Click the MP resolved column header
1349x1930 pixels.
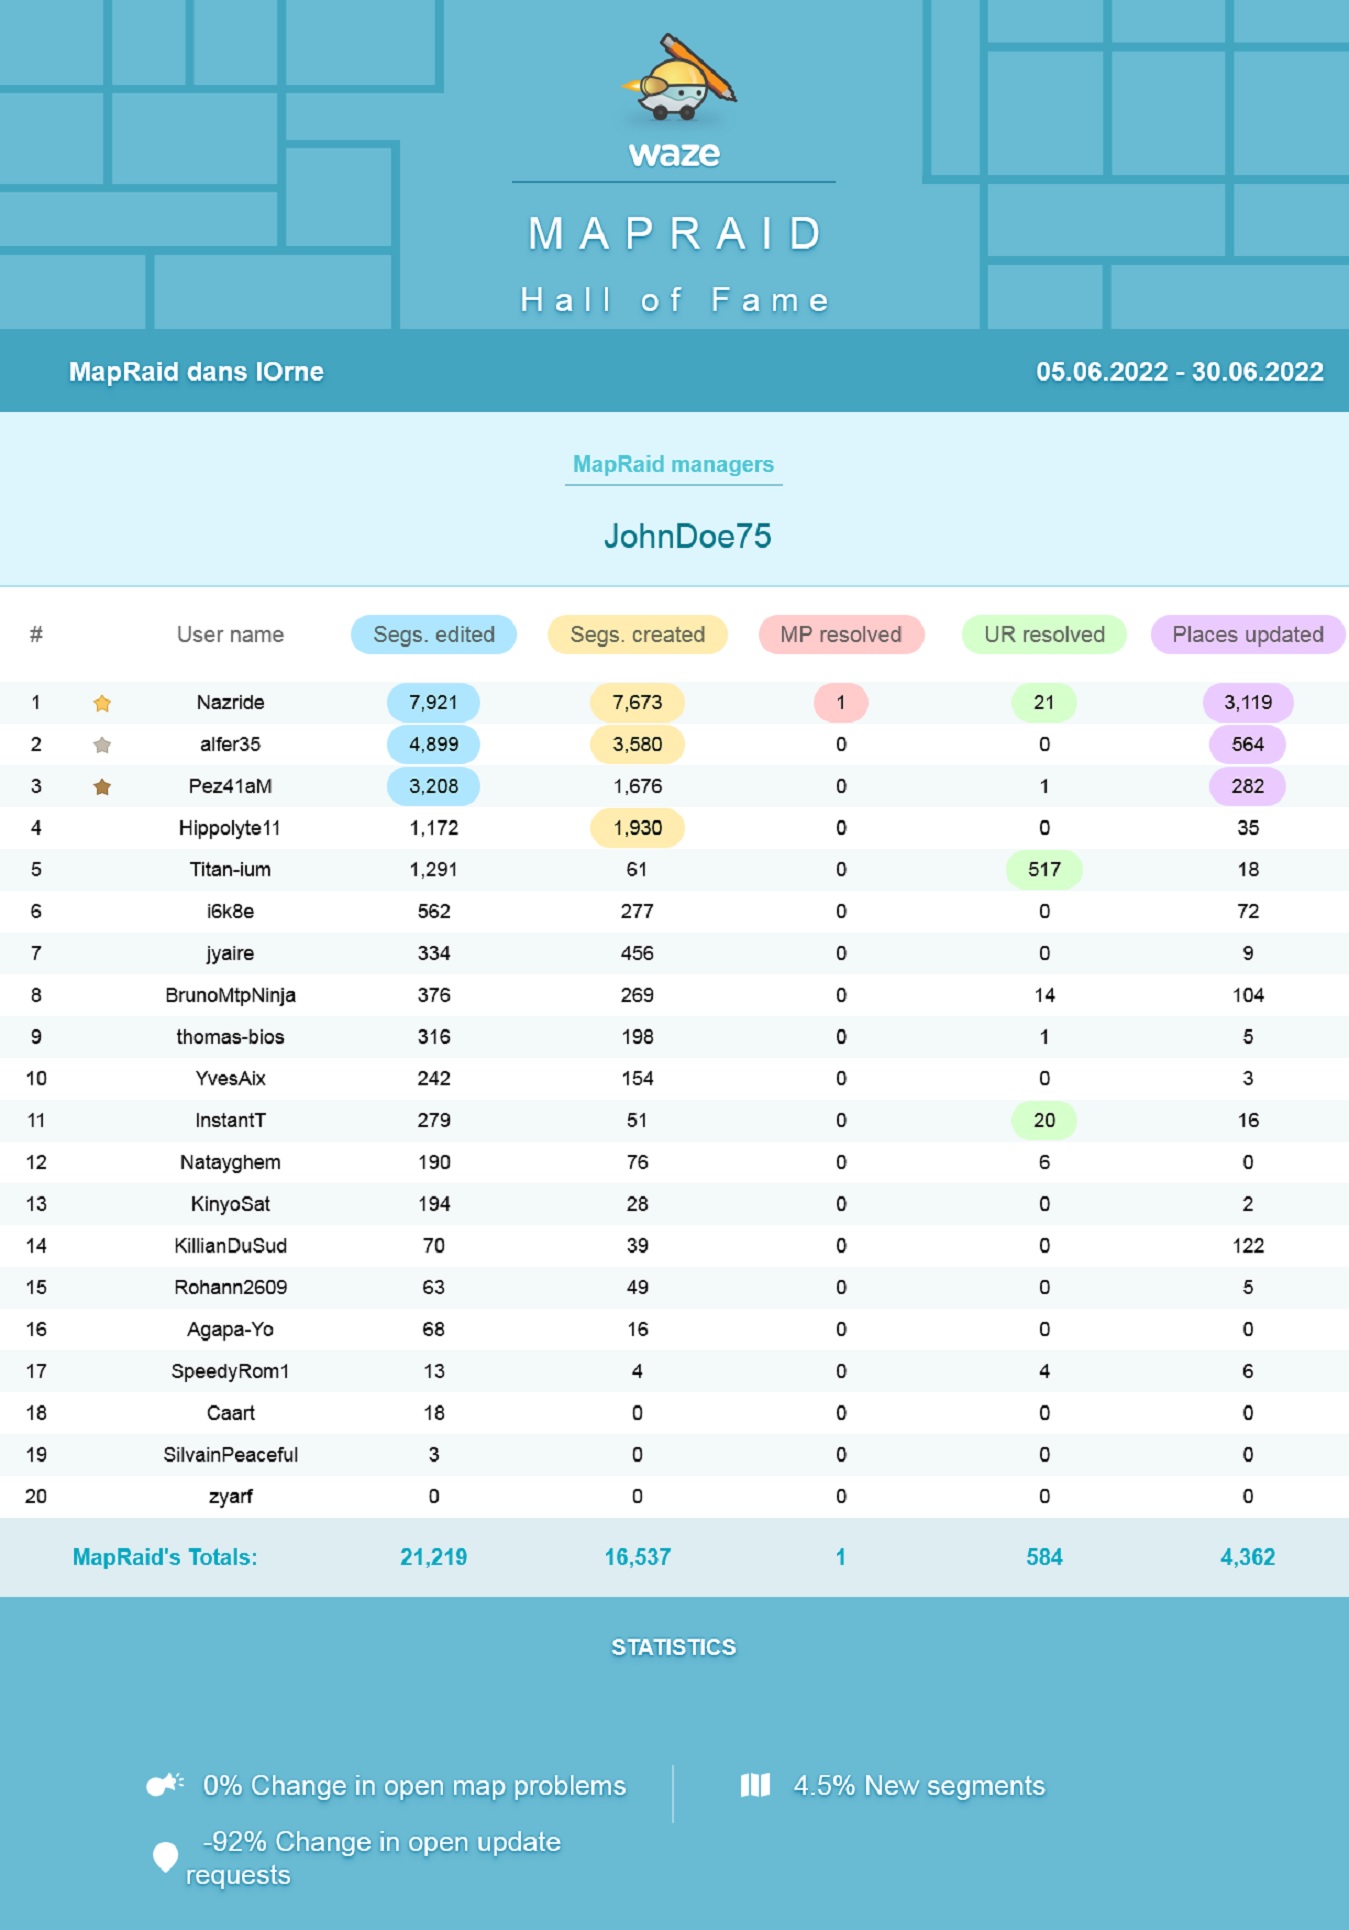coord(841,634)
